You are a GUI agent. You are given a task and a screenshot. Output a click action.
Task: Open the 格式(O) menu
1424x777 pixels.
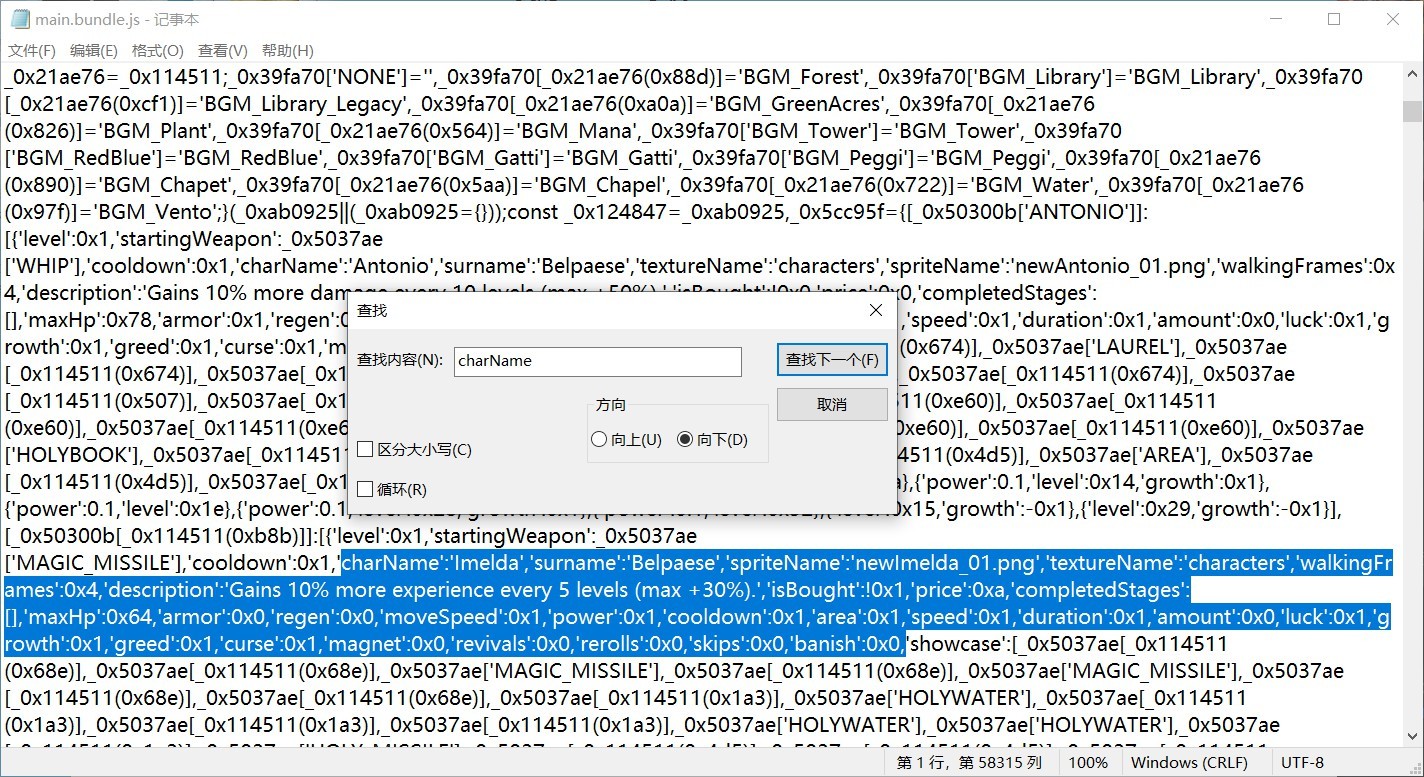(158, 51)
